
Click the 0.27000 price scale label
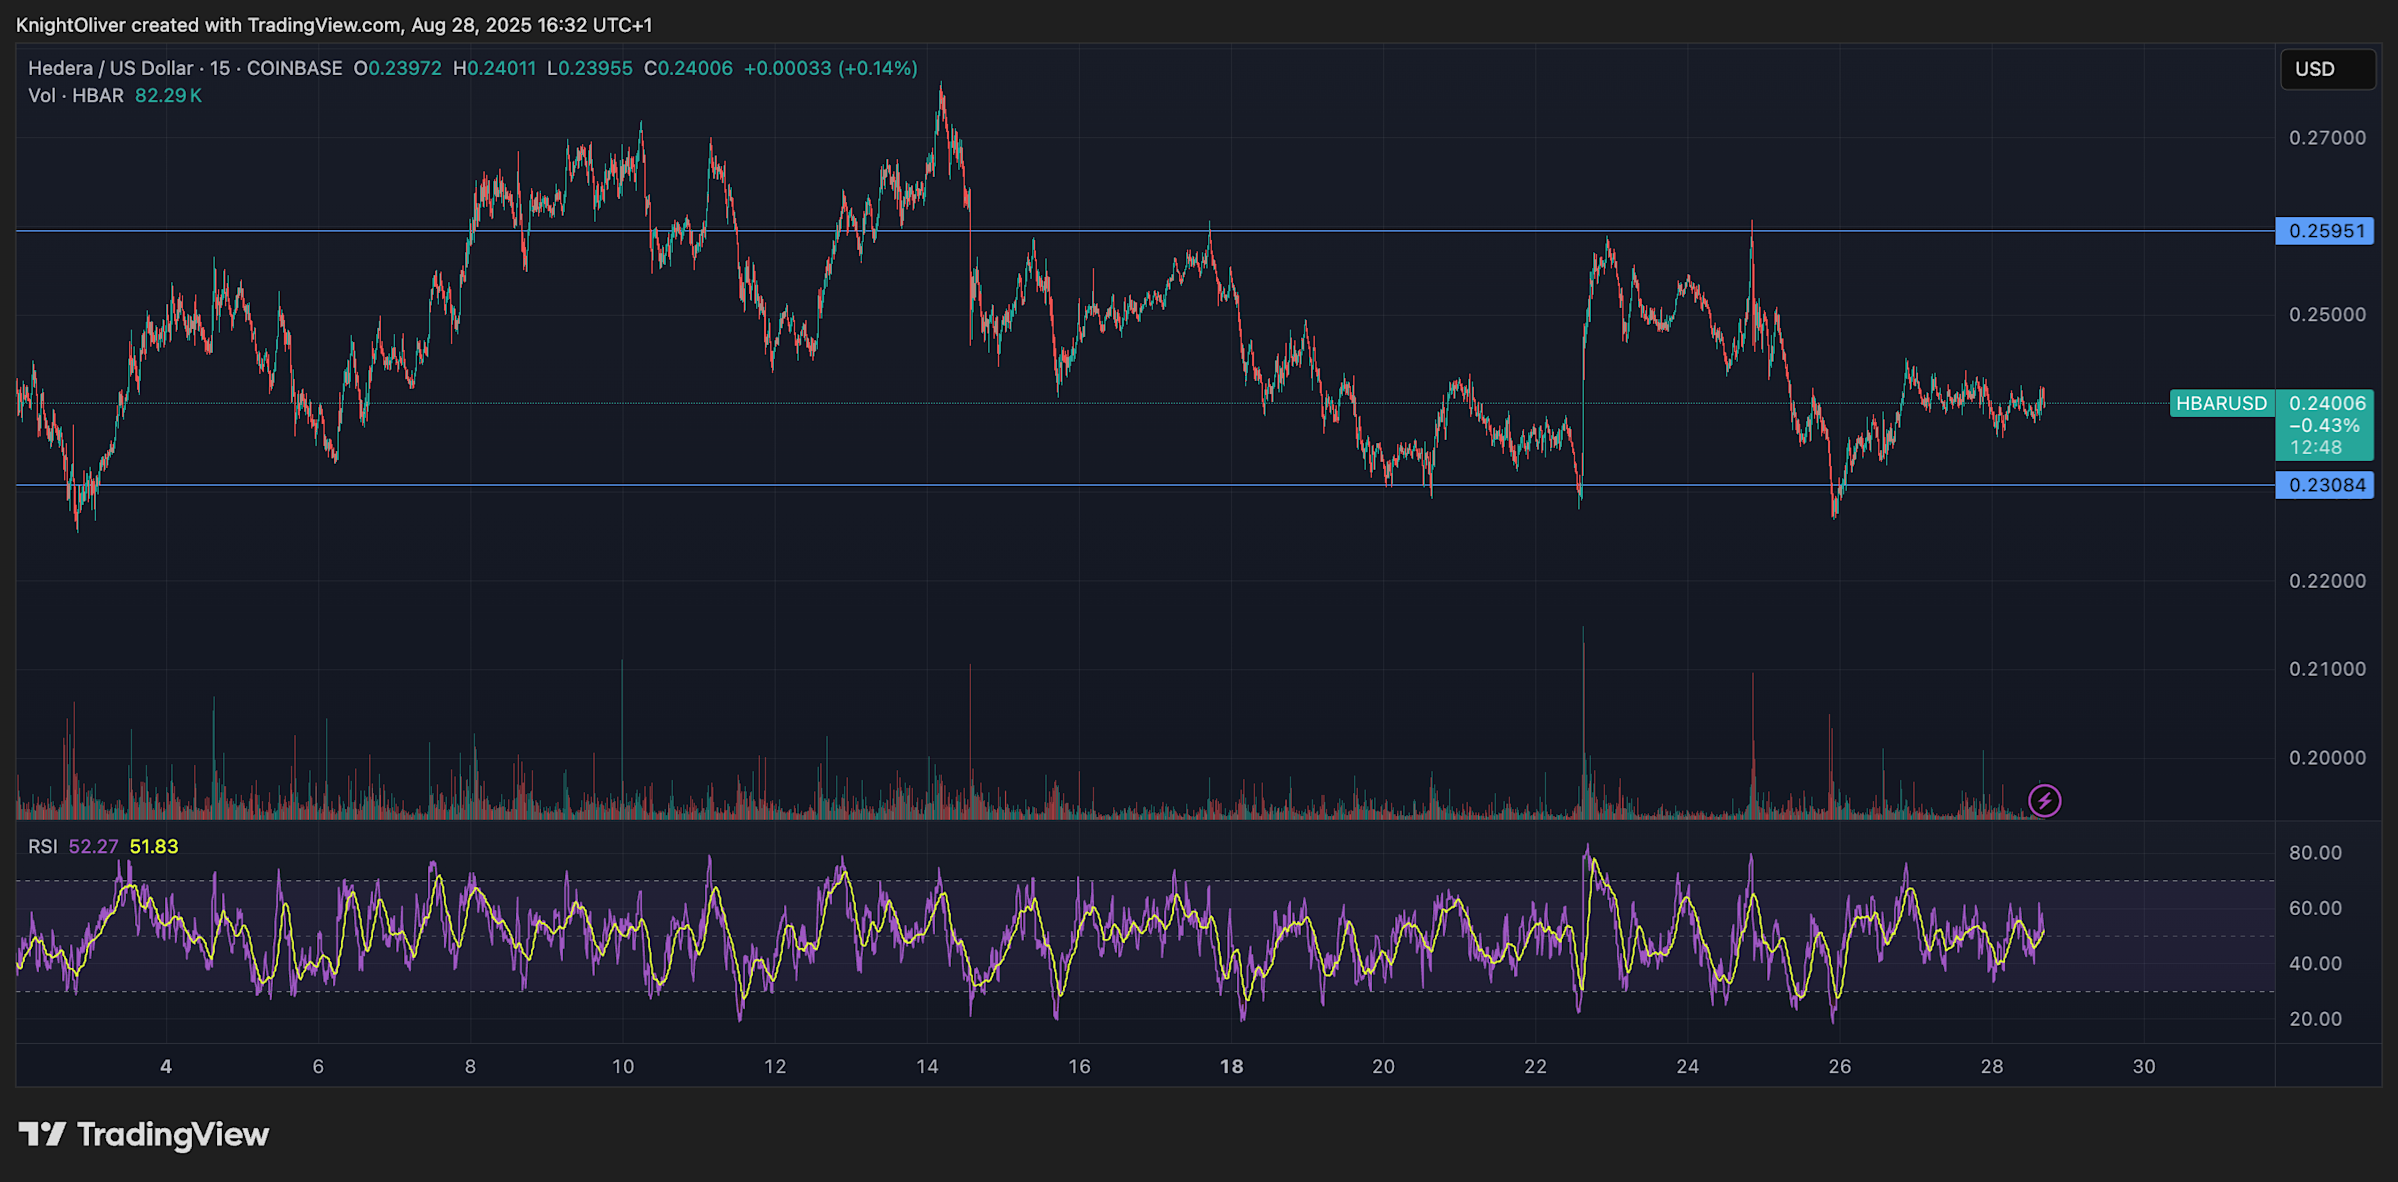point(2327,138)
